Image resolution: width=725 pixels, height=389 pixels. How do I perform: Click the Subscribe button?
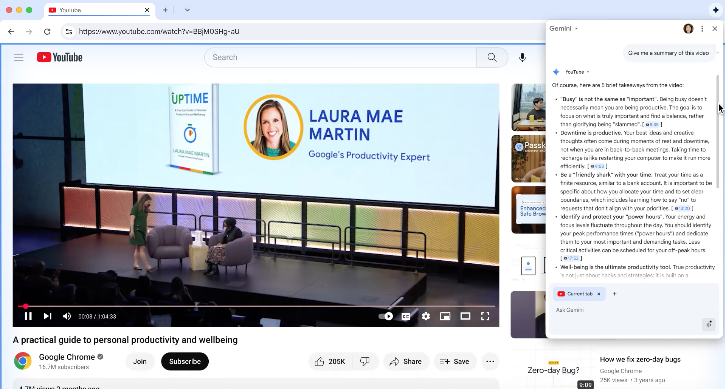(x=184, y=361)
